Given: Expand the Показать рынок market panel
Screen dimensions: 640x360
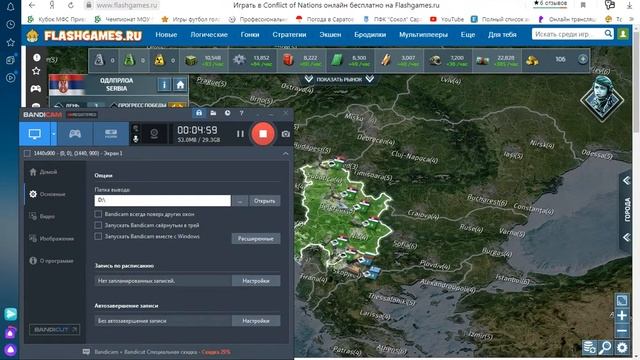Looking at the screenshot, I should pyautogui.click(x=339, y=79).
